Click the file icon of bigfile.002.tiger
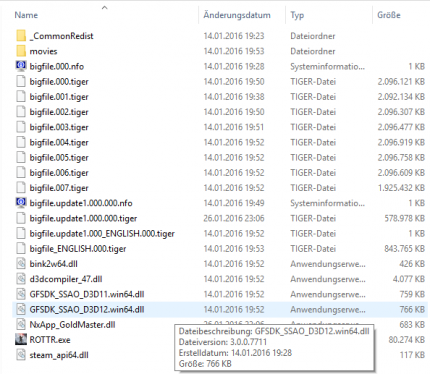 click(21, 112)
